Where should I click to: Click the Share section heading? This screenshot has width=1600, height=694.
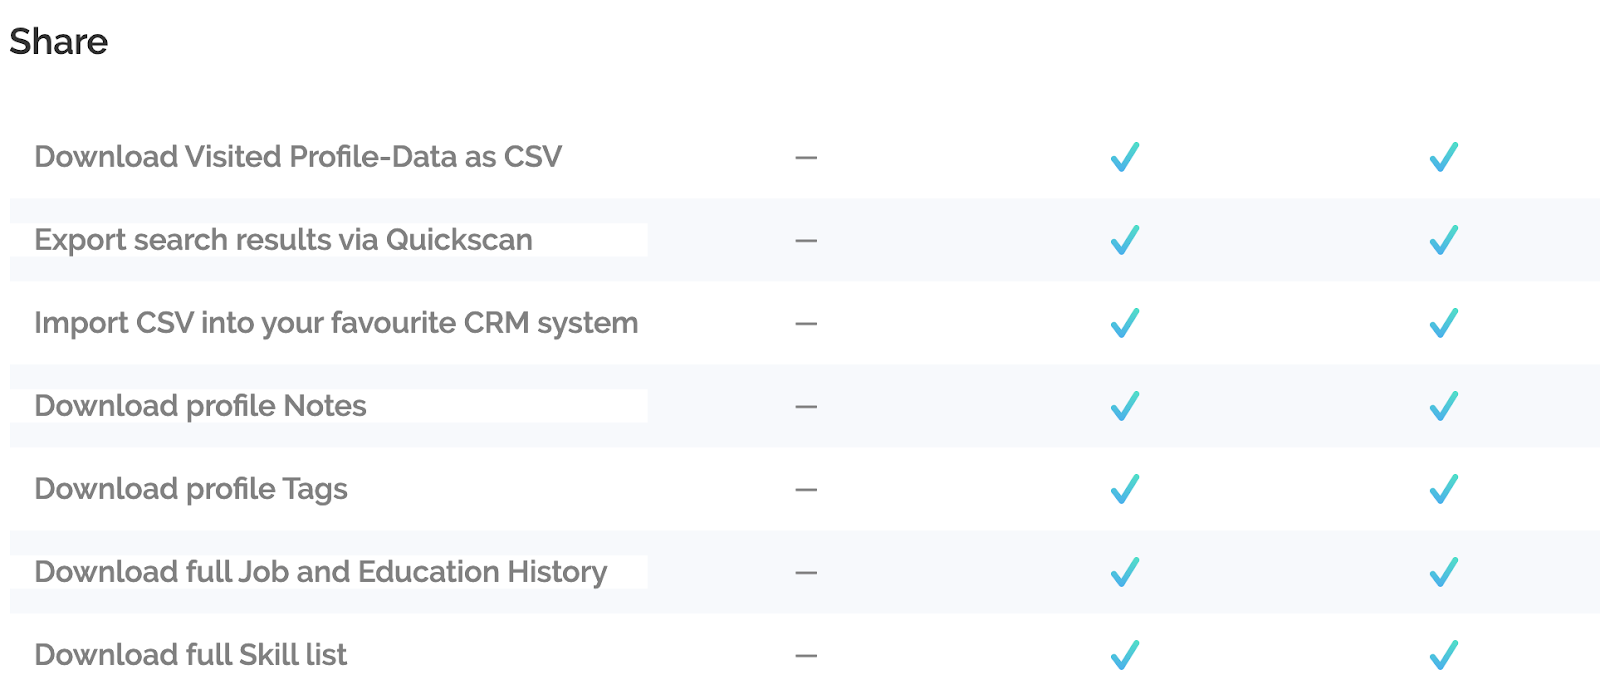[58, 41]
